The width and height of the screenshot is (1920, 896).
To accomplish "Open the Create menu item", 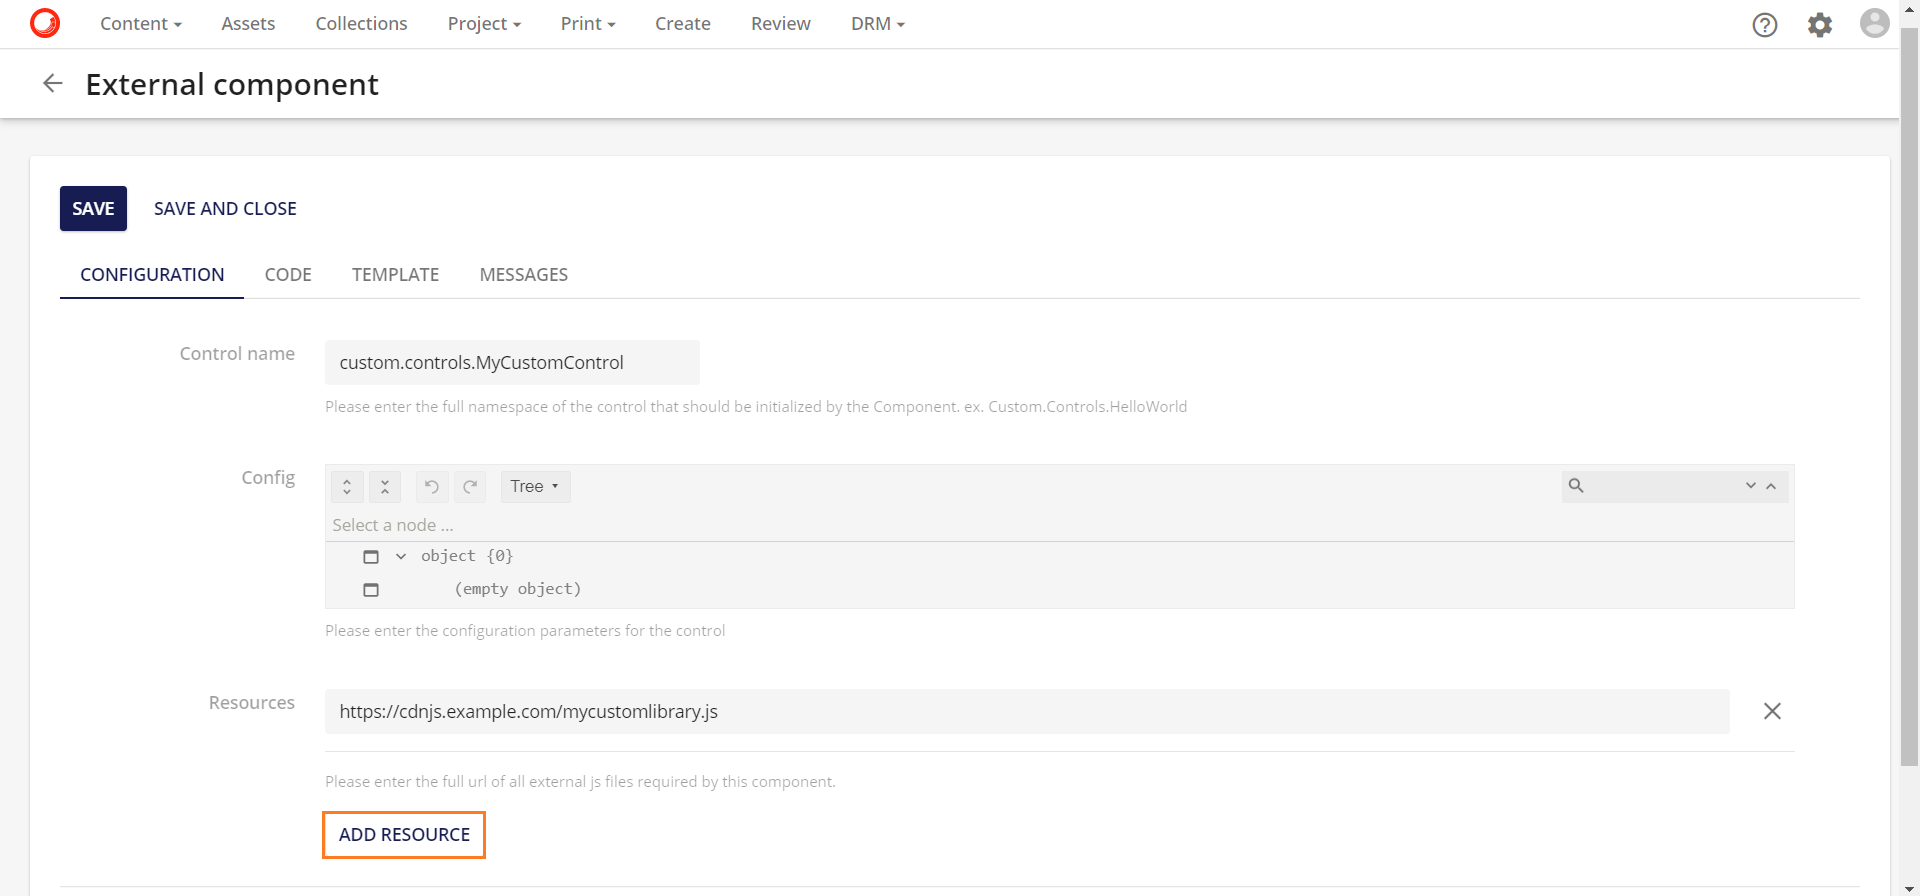I will [683, 24].
